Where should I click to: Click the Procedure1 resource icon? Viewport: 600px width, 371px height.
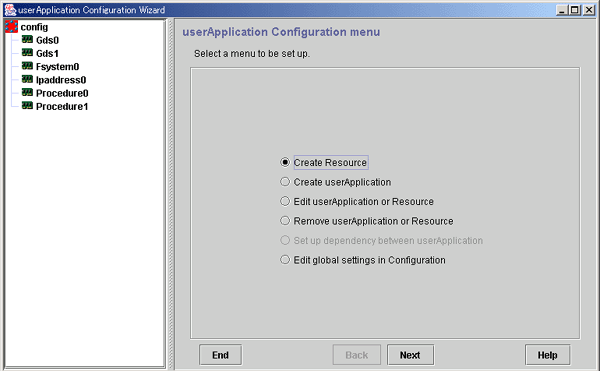(x=27, y=106)
